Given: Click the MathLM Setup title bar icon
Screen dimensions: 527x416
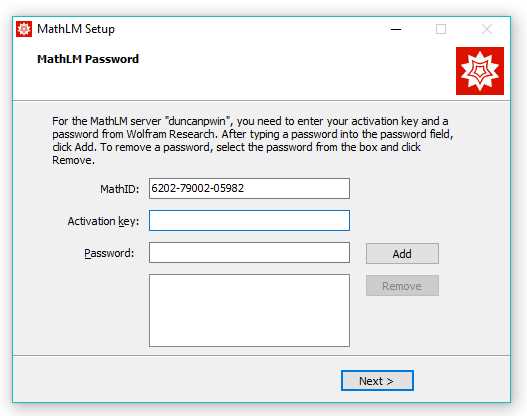Looking at the screenshot, I should 24,29.
